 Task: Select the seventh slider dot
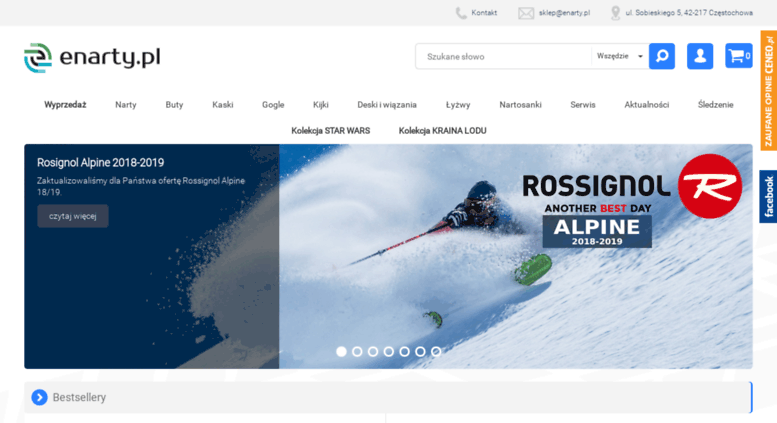click(x=436, y=352)
